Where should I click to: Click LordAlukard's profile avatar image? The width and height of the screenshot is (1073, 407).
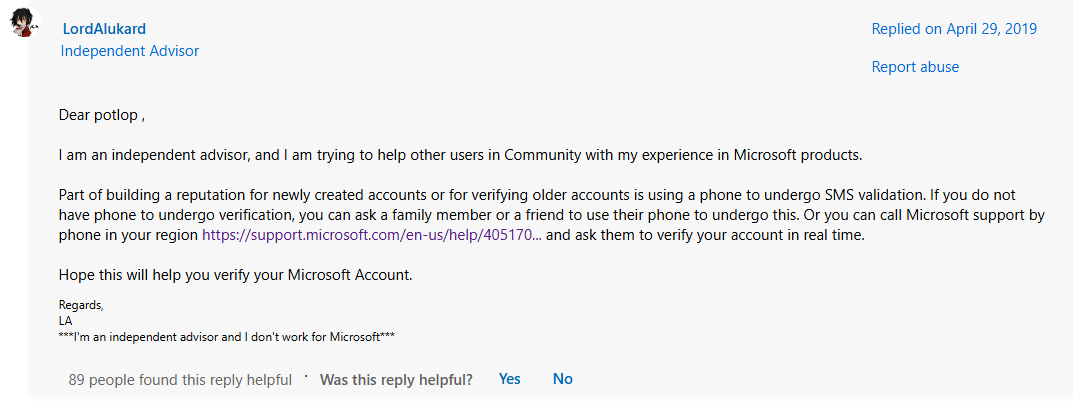(24, 23)
